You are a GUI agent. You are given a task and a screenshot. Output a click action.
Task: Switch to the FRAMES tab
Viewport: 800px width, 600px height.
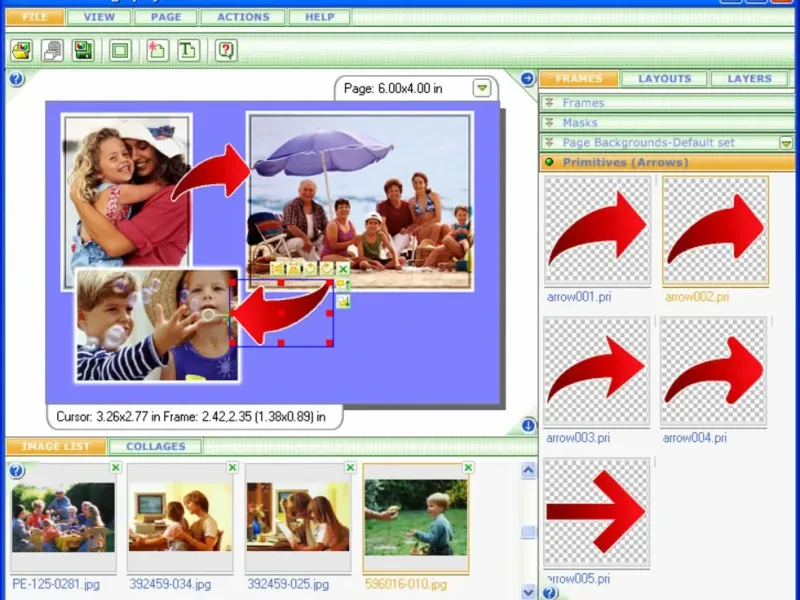579,79
